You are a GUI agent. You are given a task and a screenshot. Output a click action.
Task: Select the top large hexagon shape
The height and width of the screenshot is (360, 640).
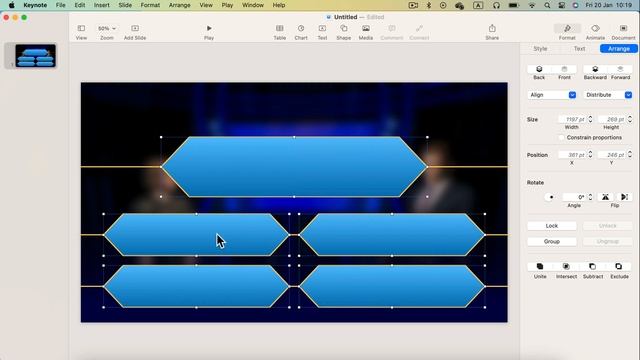[x=294, y=167]
